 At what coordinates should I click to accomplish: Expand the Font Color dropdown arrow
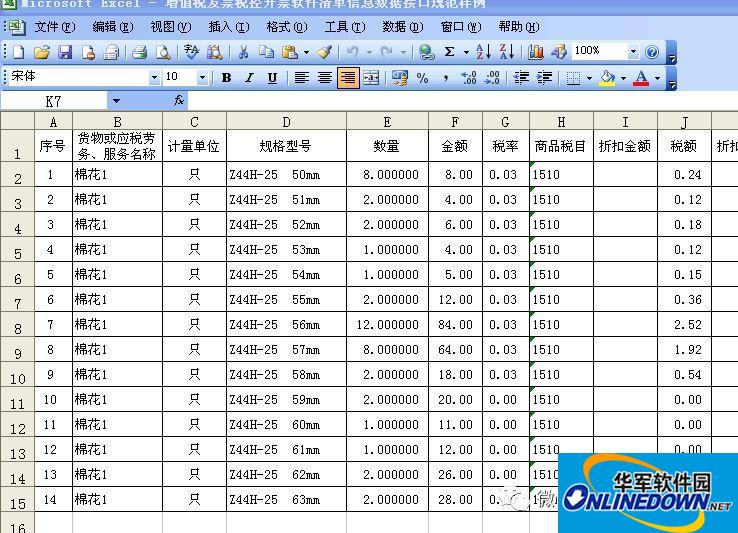click(x=658, y=78)
